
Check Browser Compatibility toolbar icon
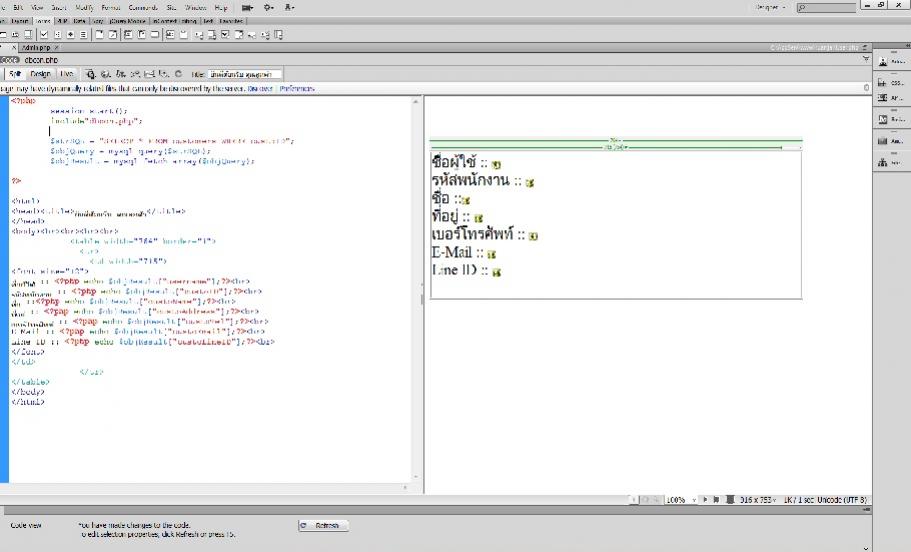tap(149, 74)
